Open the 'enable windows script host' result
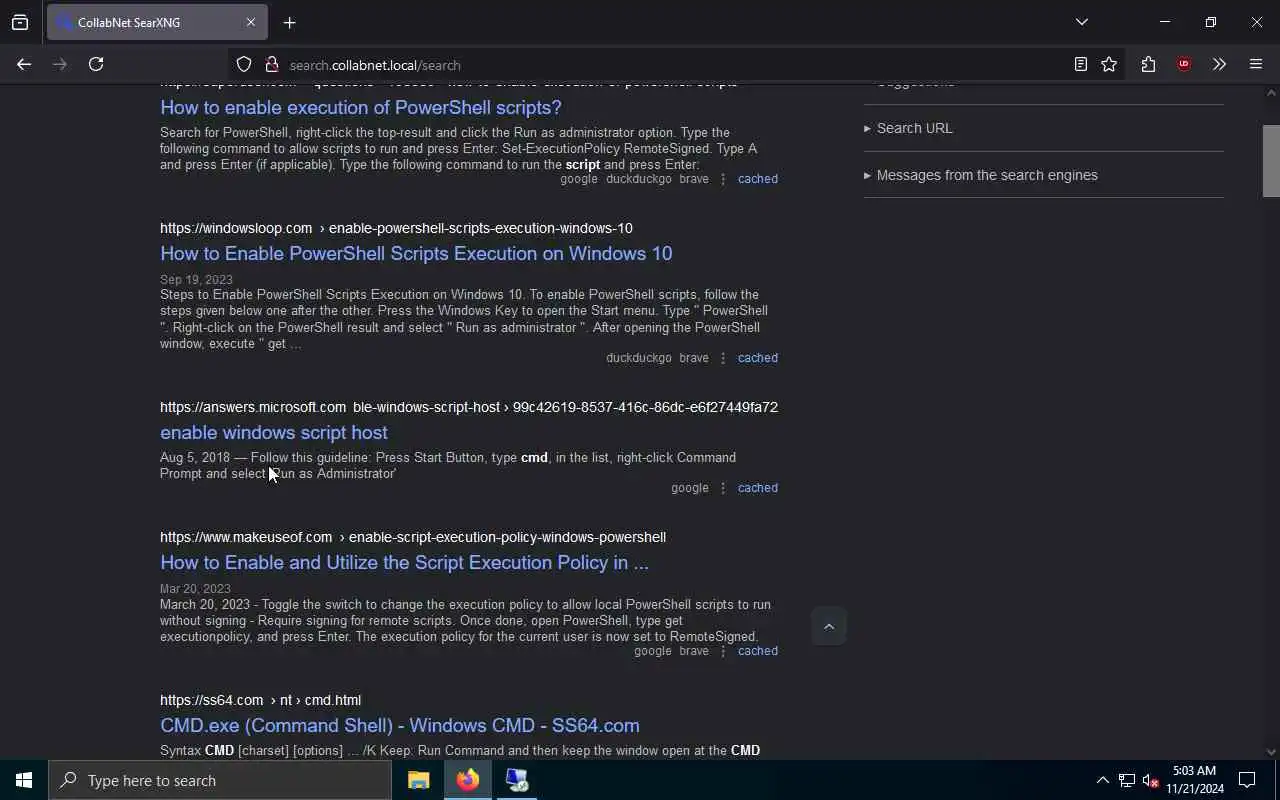Screen dimensions: 1280x800 (x=274, y=432)
